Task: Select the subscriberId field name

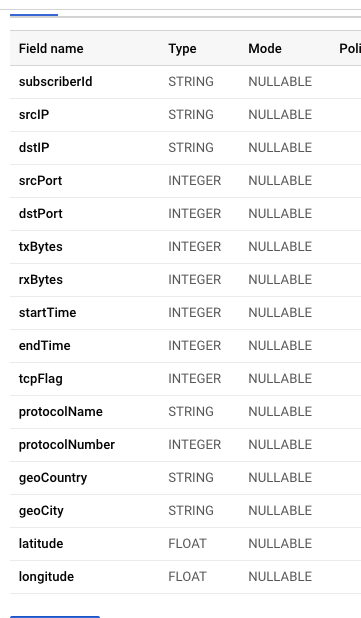Action: [x=56, y=82]
